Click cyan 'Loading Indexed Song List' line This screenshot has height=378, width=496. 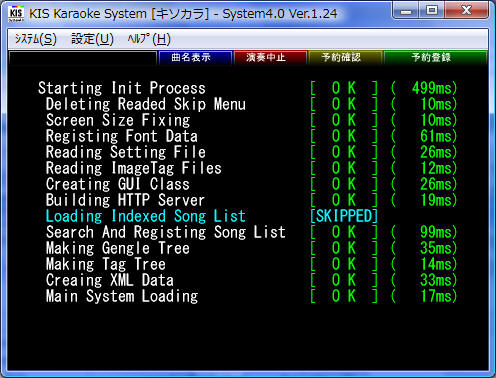coord(146,216)
